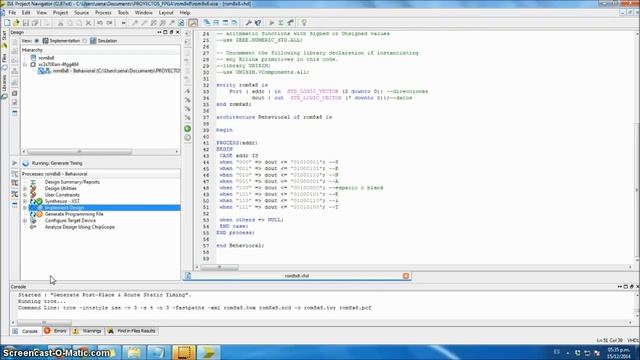The image size is (640, 360).
Task: Click code line 41 PROCESS(addr)
Action: click(237, 143)
